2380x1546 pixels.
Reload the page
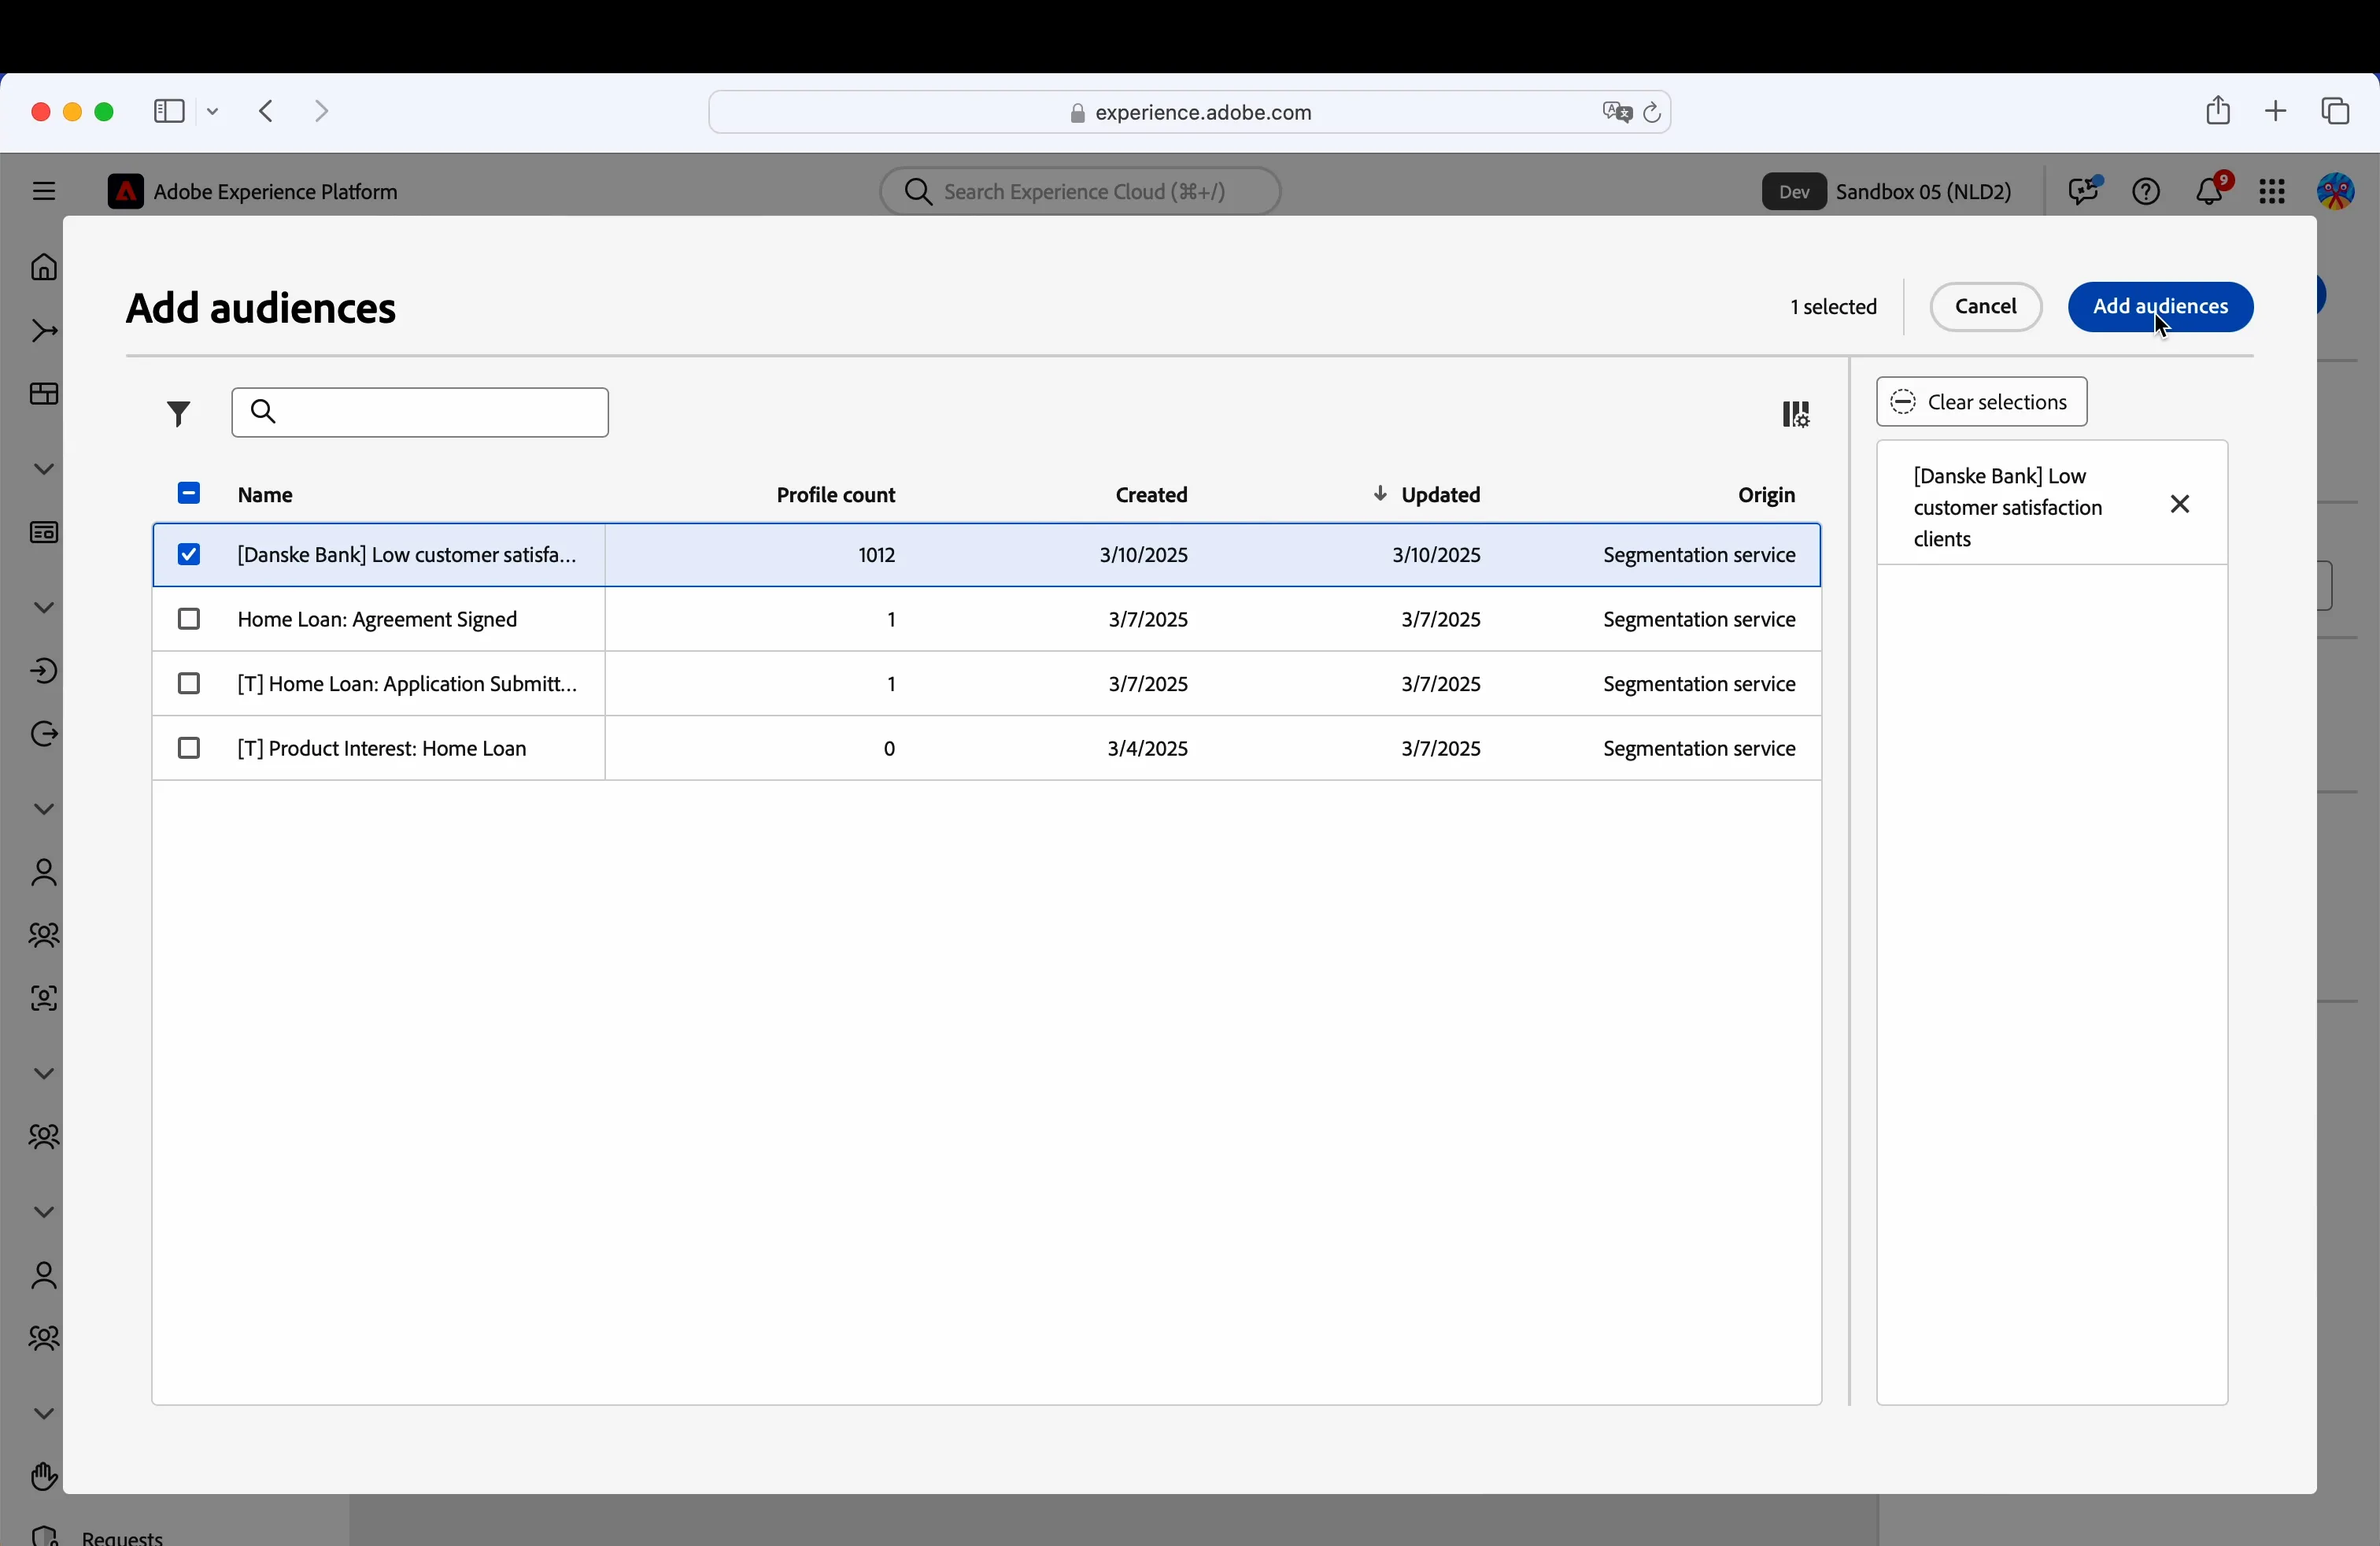coord(1652,113)
